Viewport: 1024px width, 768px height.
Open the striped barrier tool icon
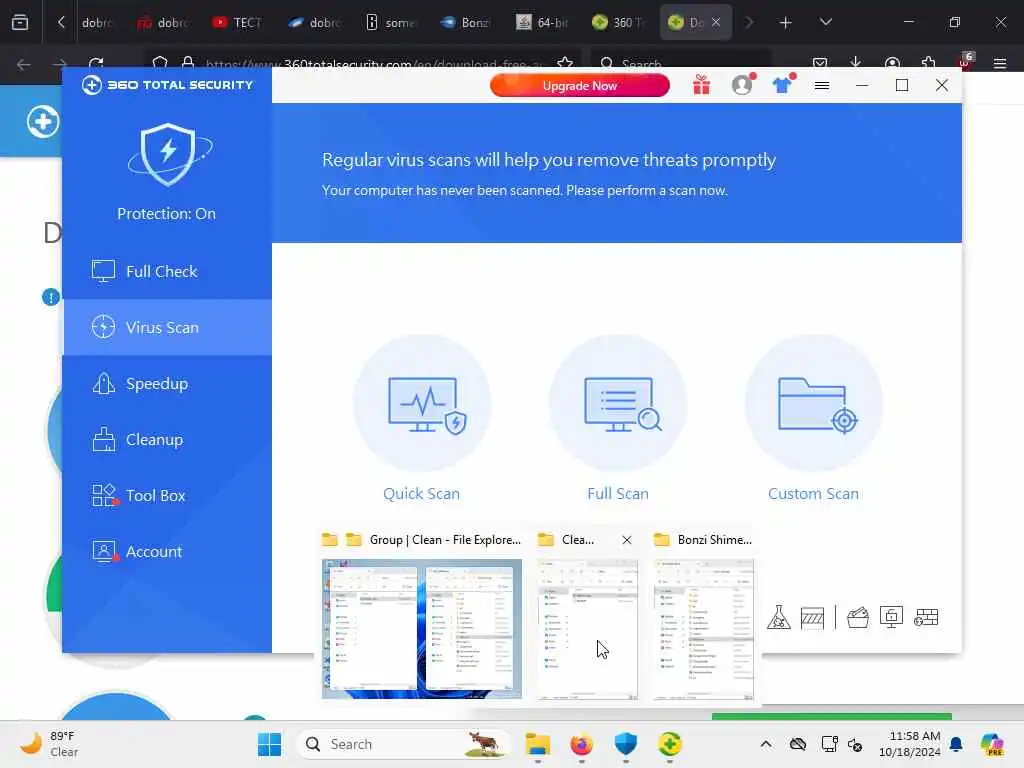pyautogui.click(x=812, y=617)
